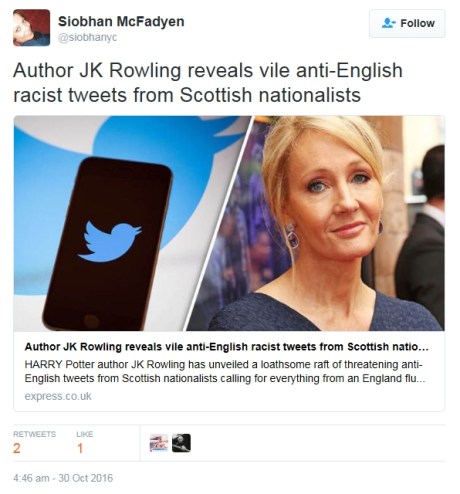Click the retweet count 2
Image resolution: width=460 pixels, height=494 pixels.
(17, 448)
